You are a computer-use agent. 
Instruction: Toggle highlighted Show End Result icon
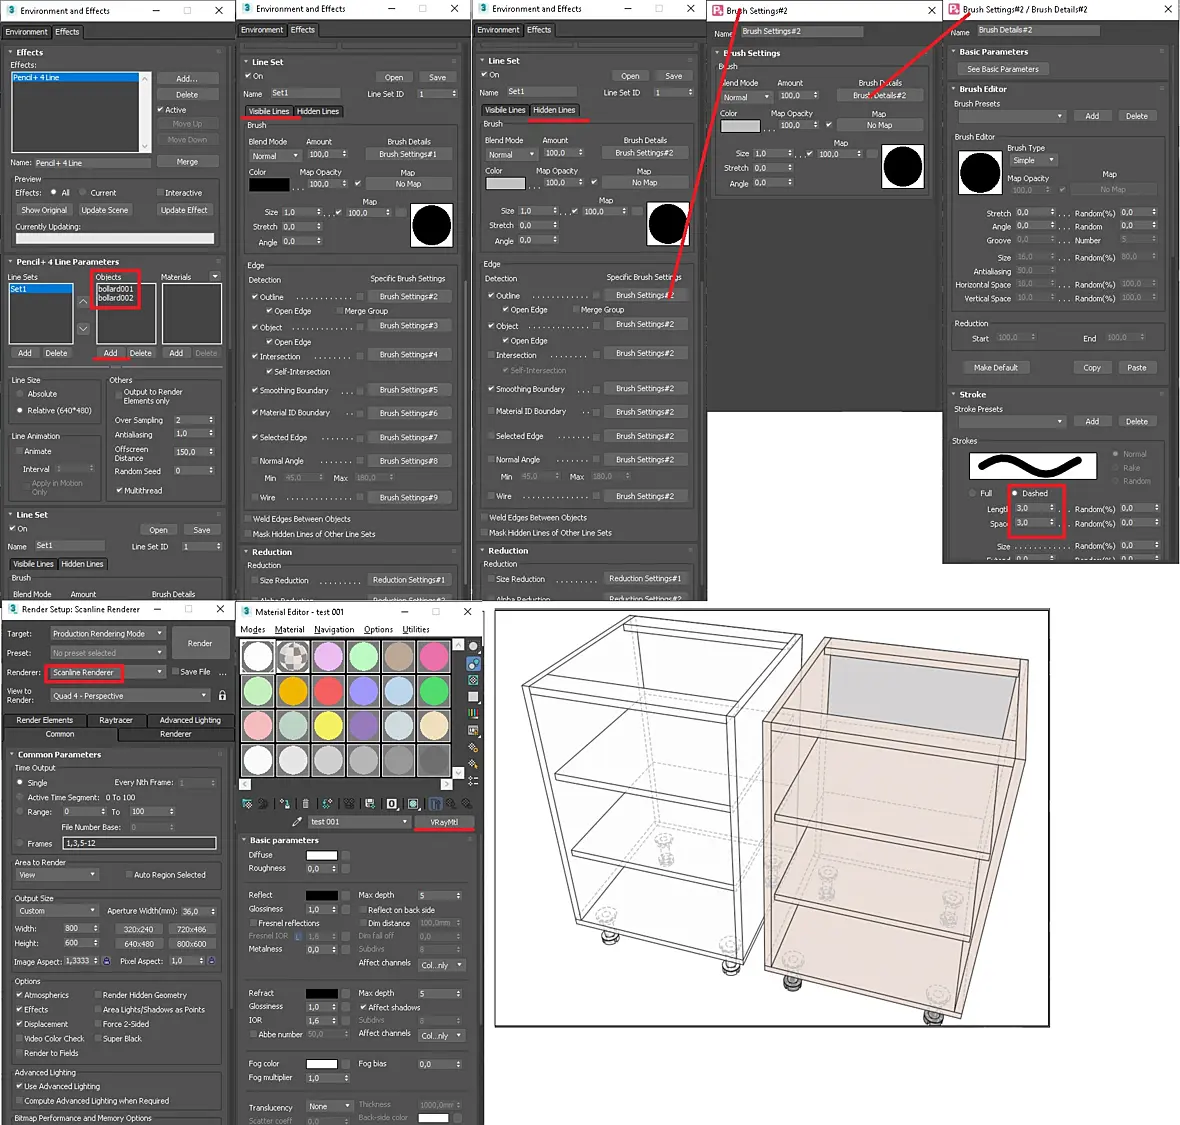(x=435, y=804)
